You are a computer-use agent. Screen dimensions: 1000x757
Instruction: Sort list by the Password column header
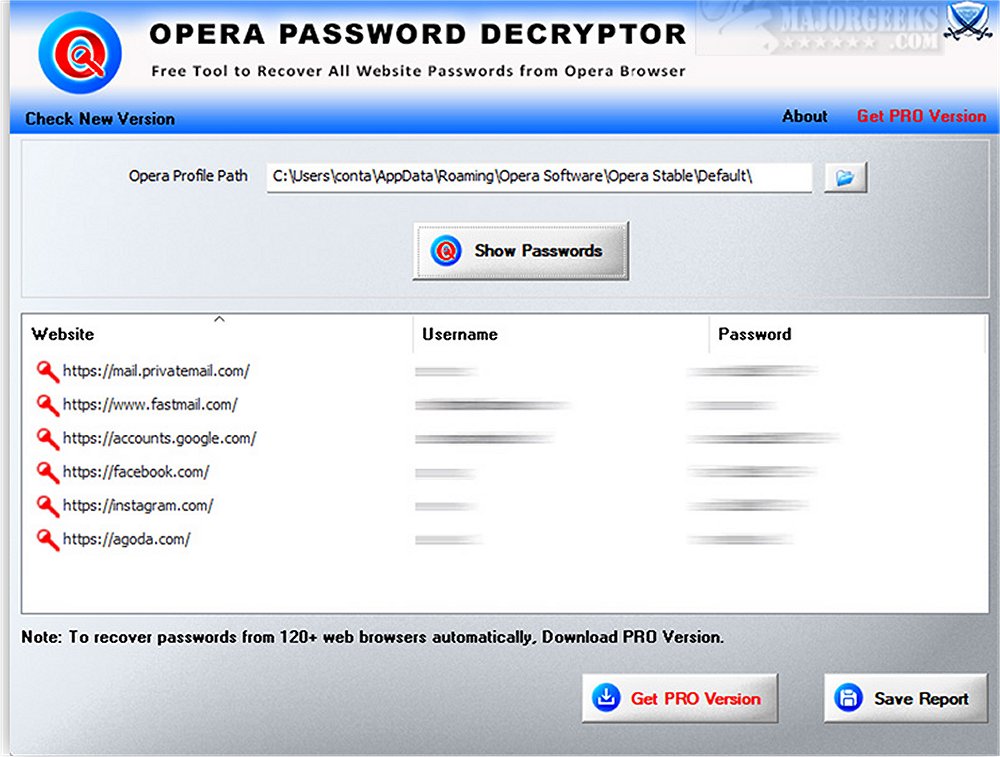pos(847,334)
